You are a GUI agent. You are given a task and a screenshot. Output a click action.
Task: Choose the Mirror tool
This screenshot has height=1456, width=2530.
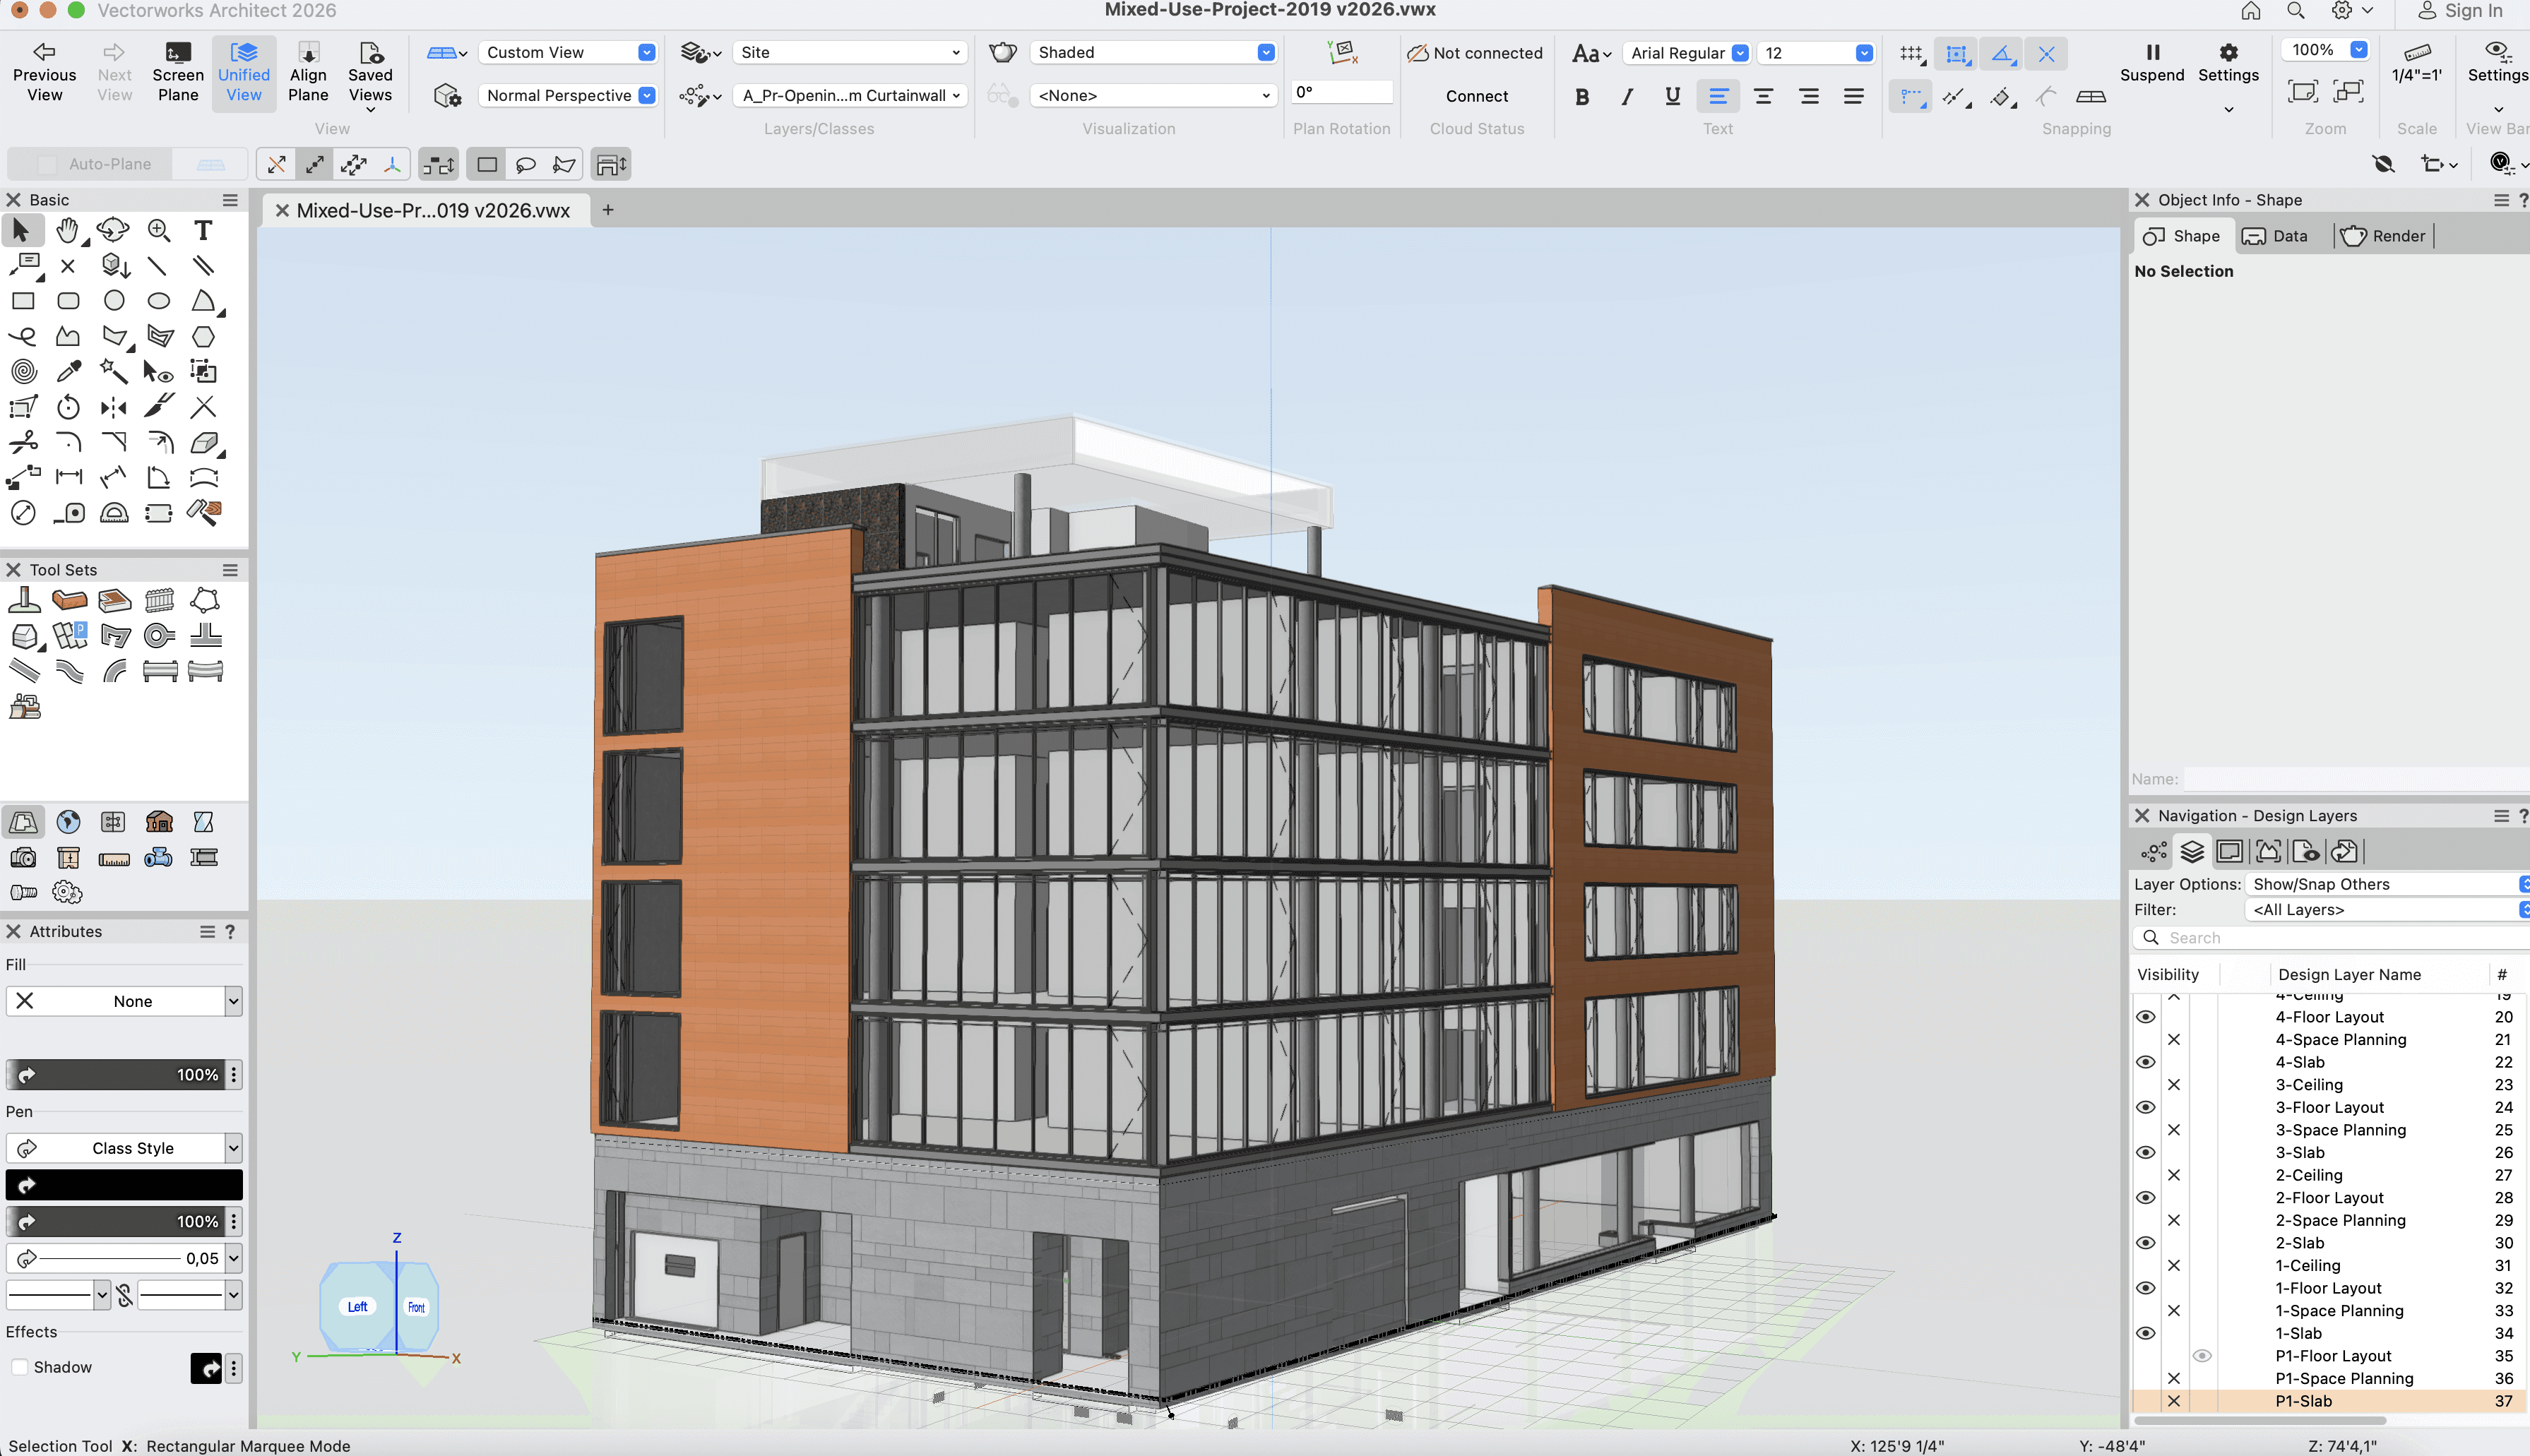[x=114, y=407]
